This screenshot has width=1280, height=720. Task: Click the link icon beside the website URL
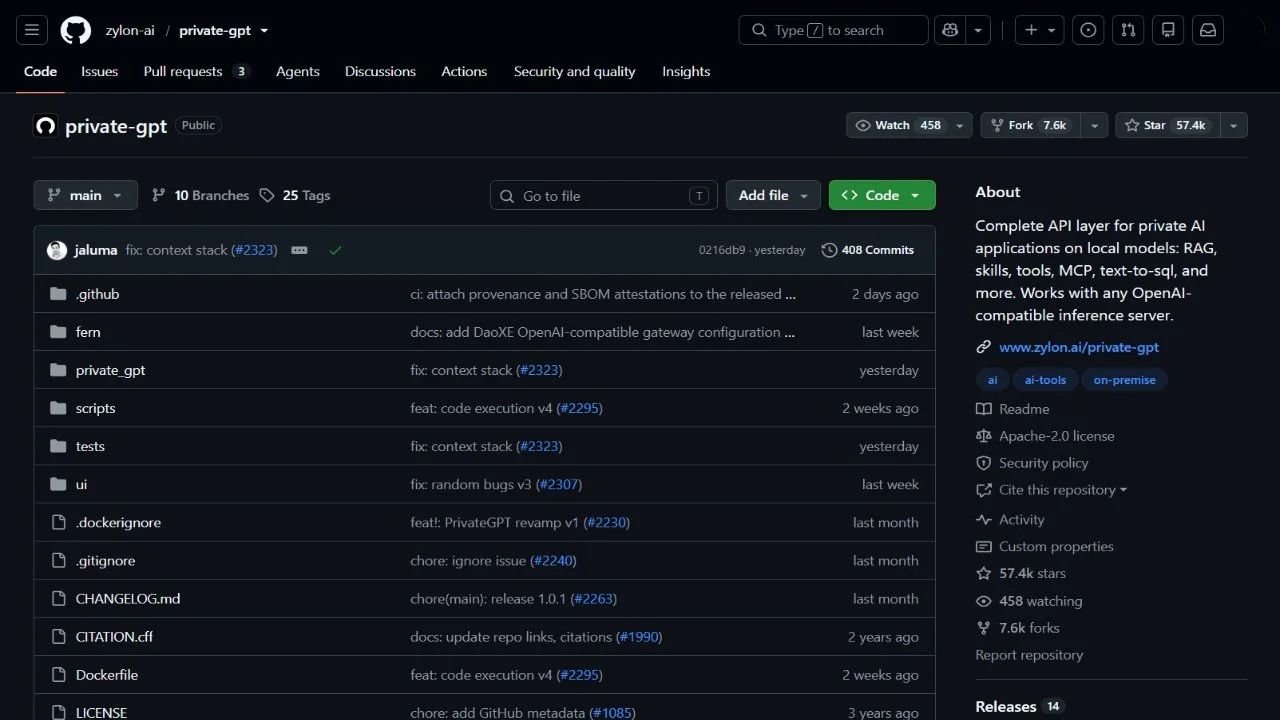click(983, 347)
